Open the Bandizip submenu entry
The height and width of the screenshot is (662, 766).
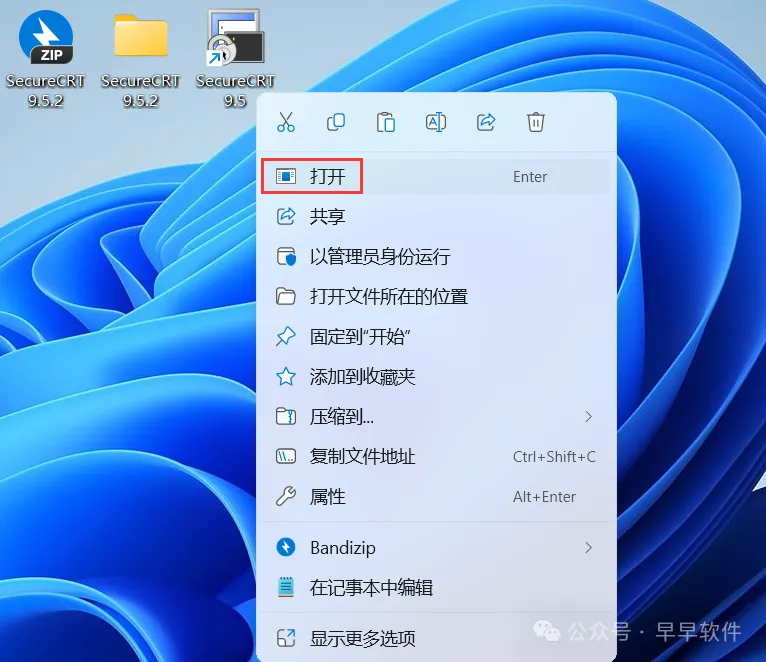435,548
